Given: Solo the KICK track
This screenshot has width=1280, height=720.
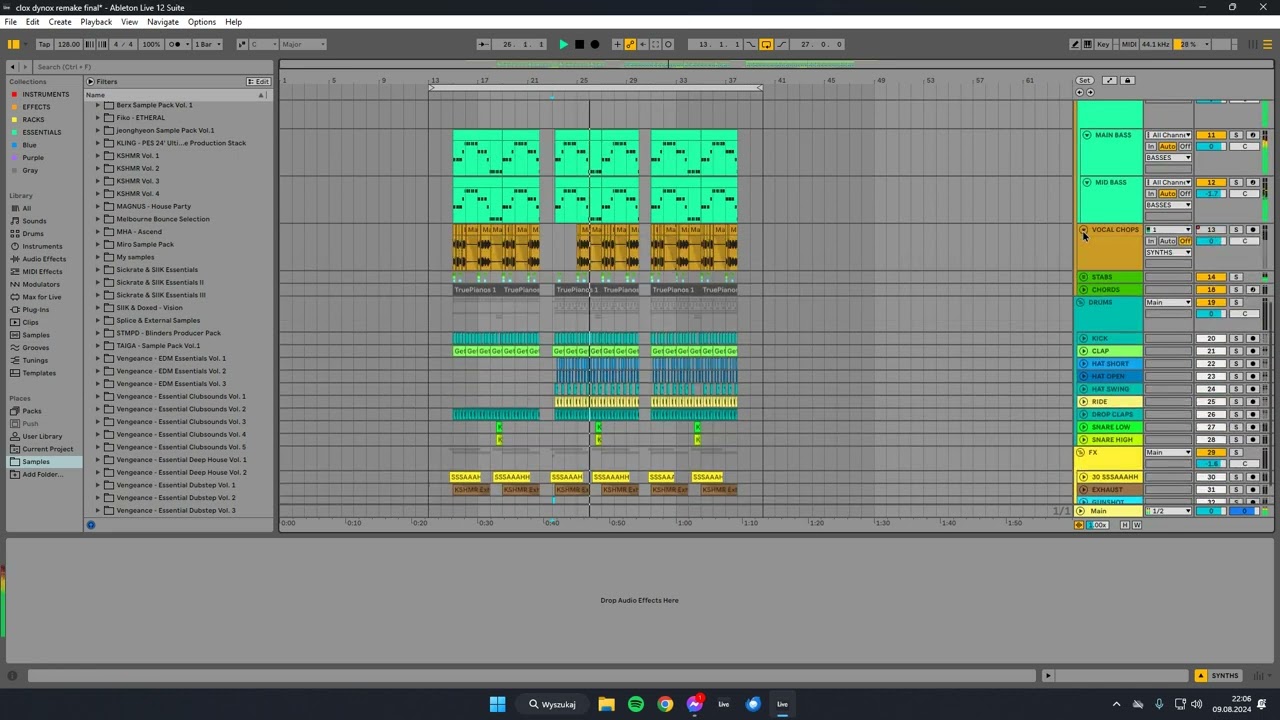Looking at the screenshot, I should pos(1236,339).
